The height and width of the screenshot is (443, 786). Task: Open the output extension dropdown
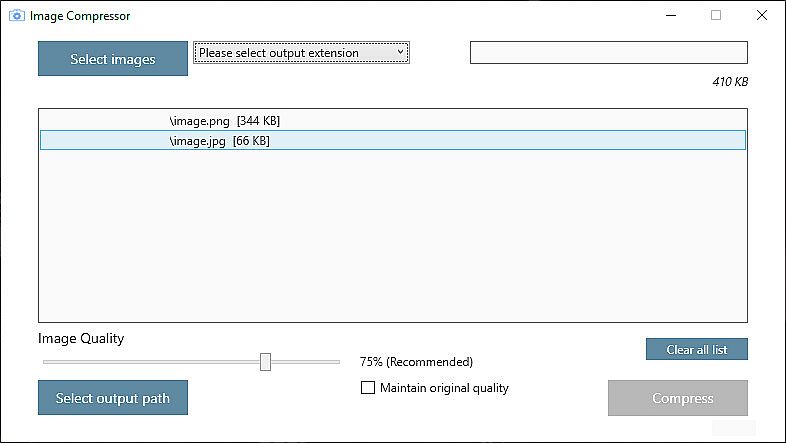301,53
